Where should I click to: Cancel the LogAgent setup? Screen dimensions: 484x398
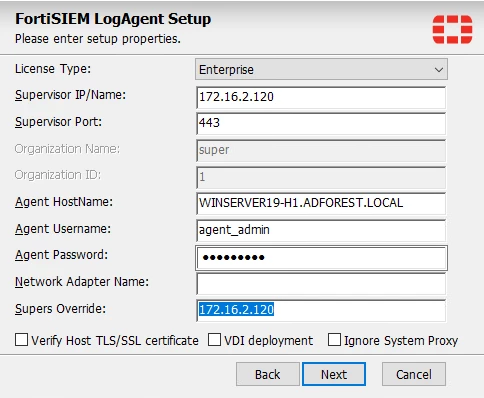pyautogui.click(x=414, y=374)
